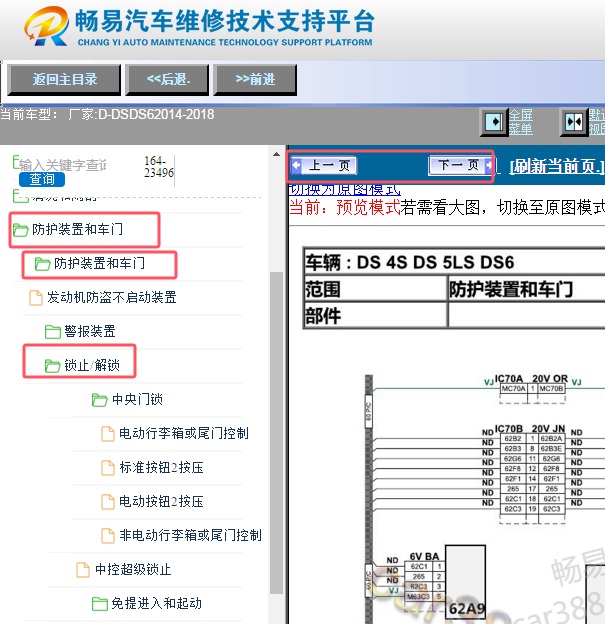Expand the 警报装置 folder icon
The image size is (605, 624).
tap(53, 332)
